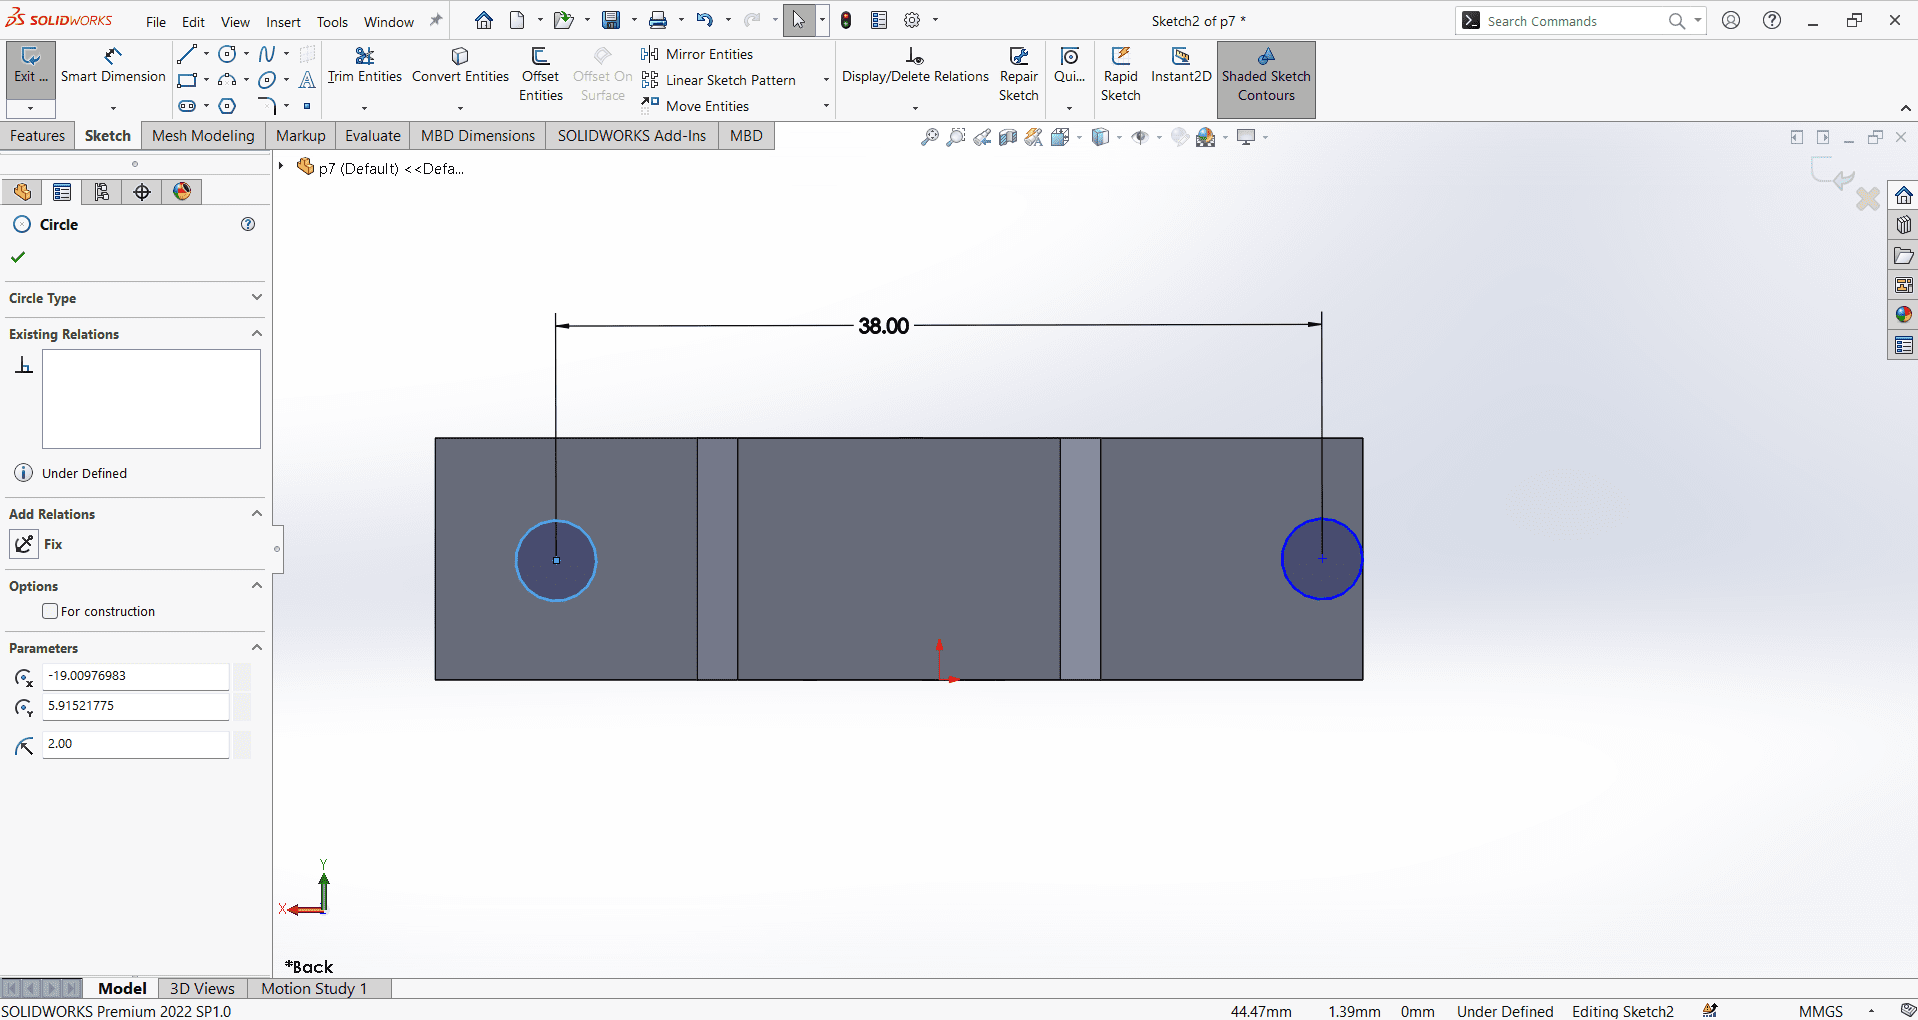Select the Spline sketch tool
The width and height of the screenshot is (1918, 1020).
[x=267, y=54]
